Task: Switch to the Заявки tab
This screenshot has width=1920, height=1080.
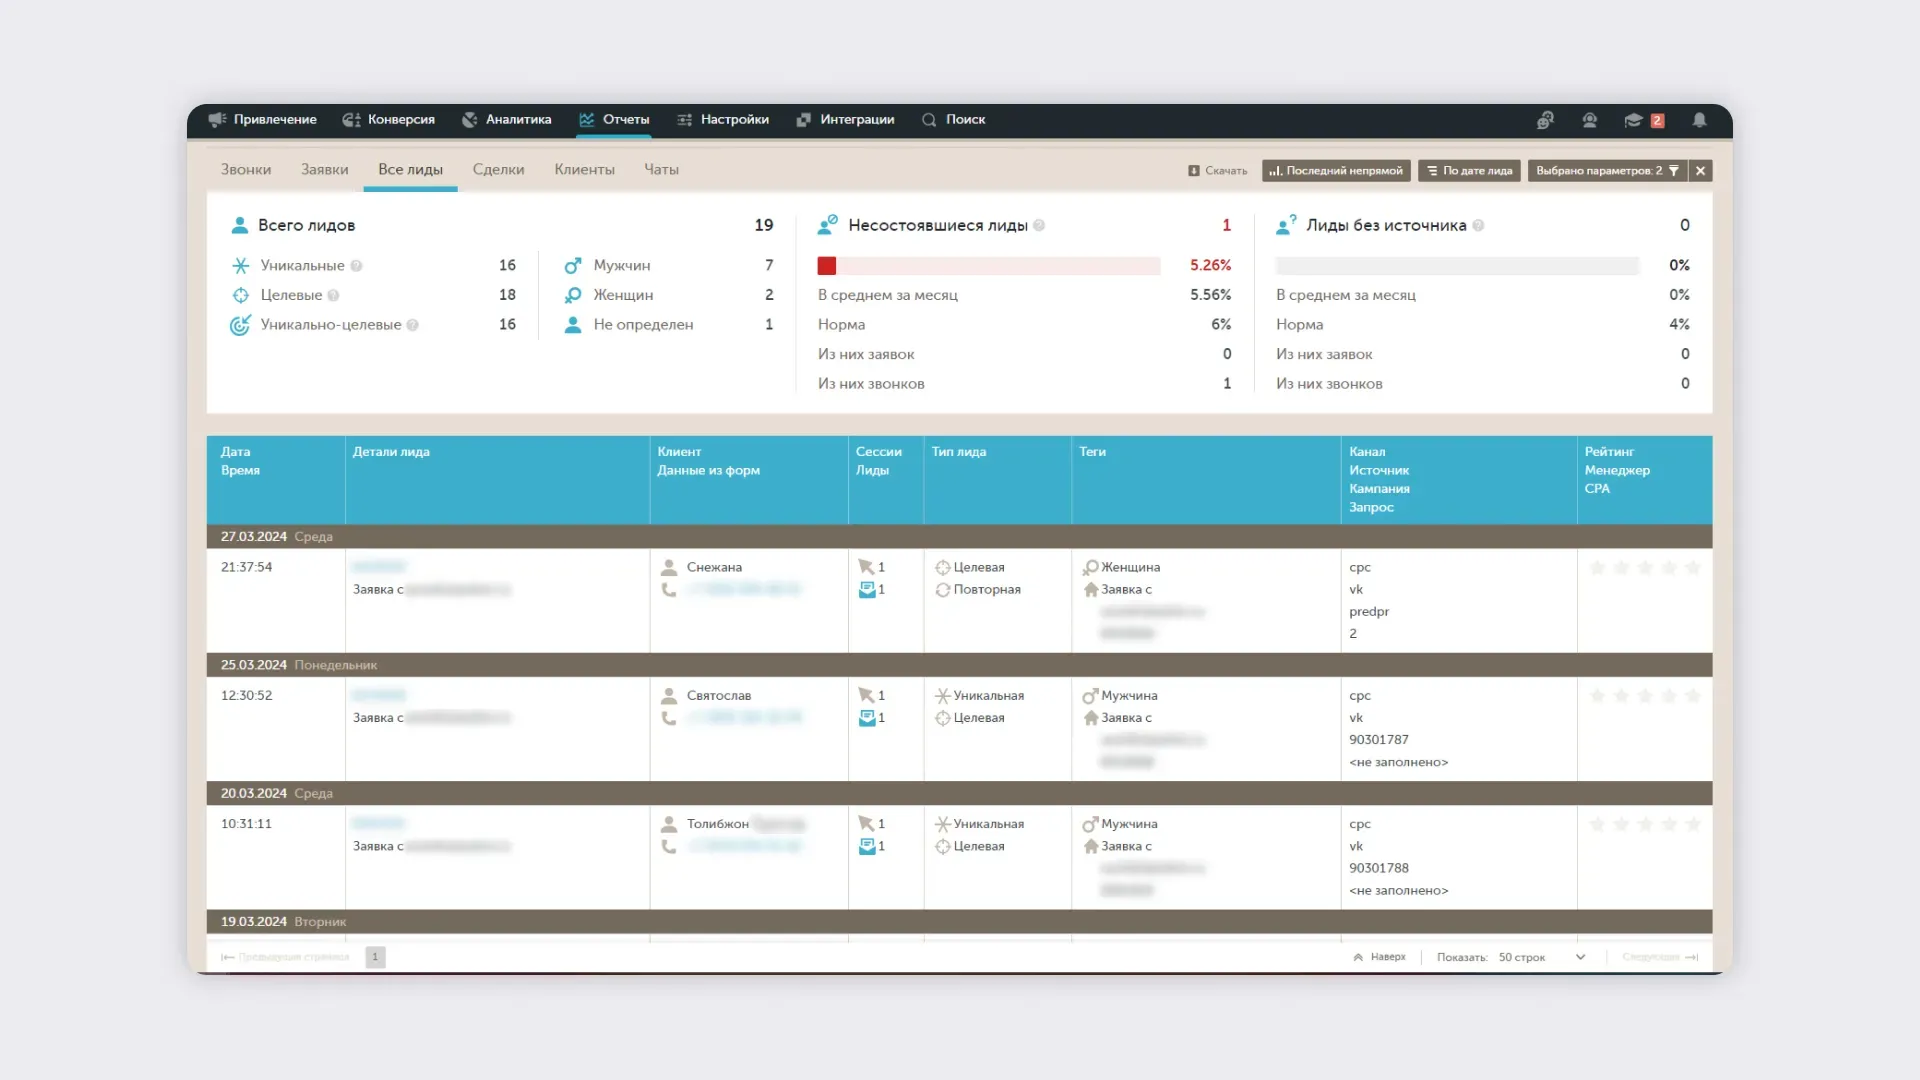Action: tap(324, 170)
